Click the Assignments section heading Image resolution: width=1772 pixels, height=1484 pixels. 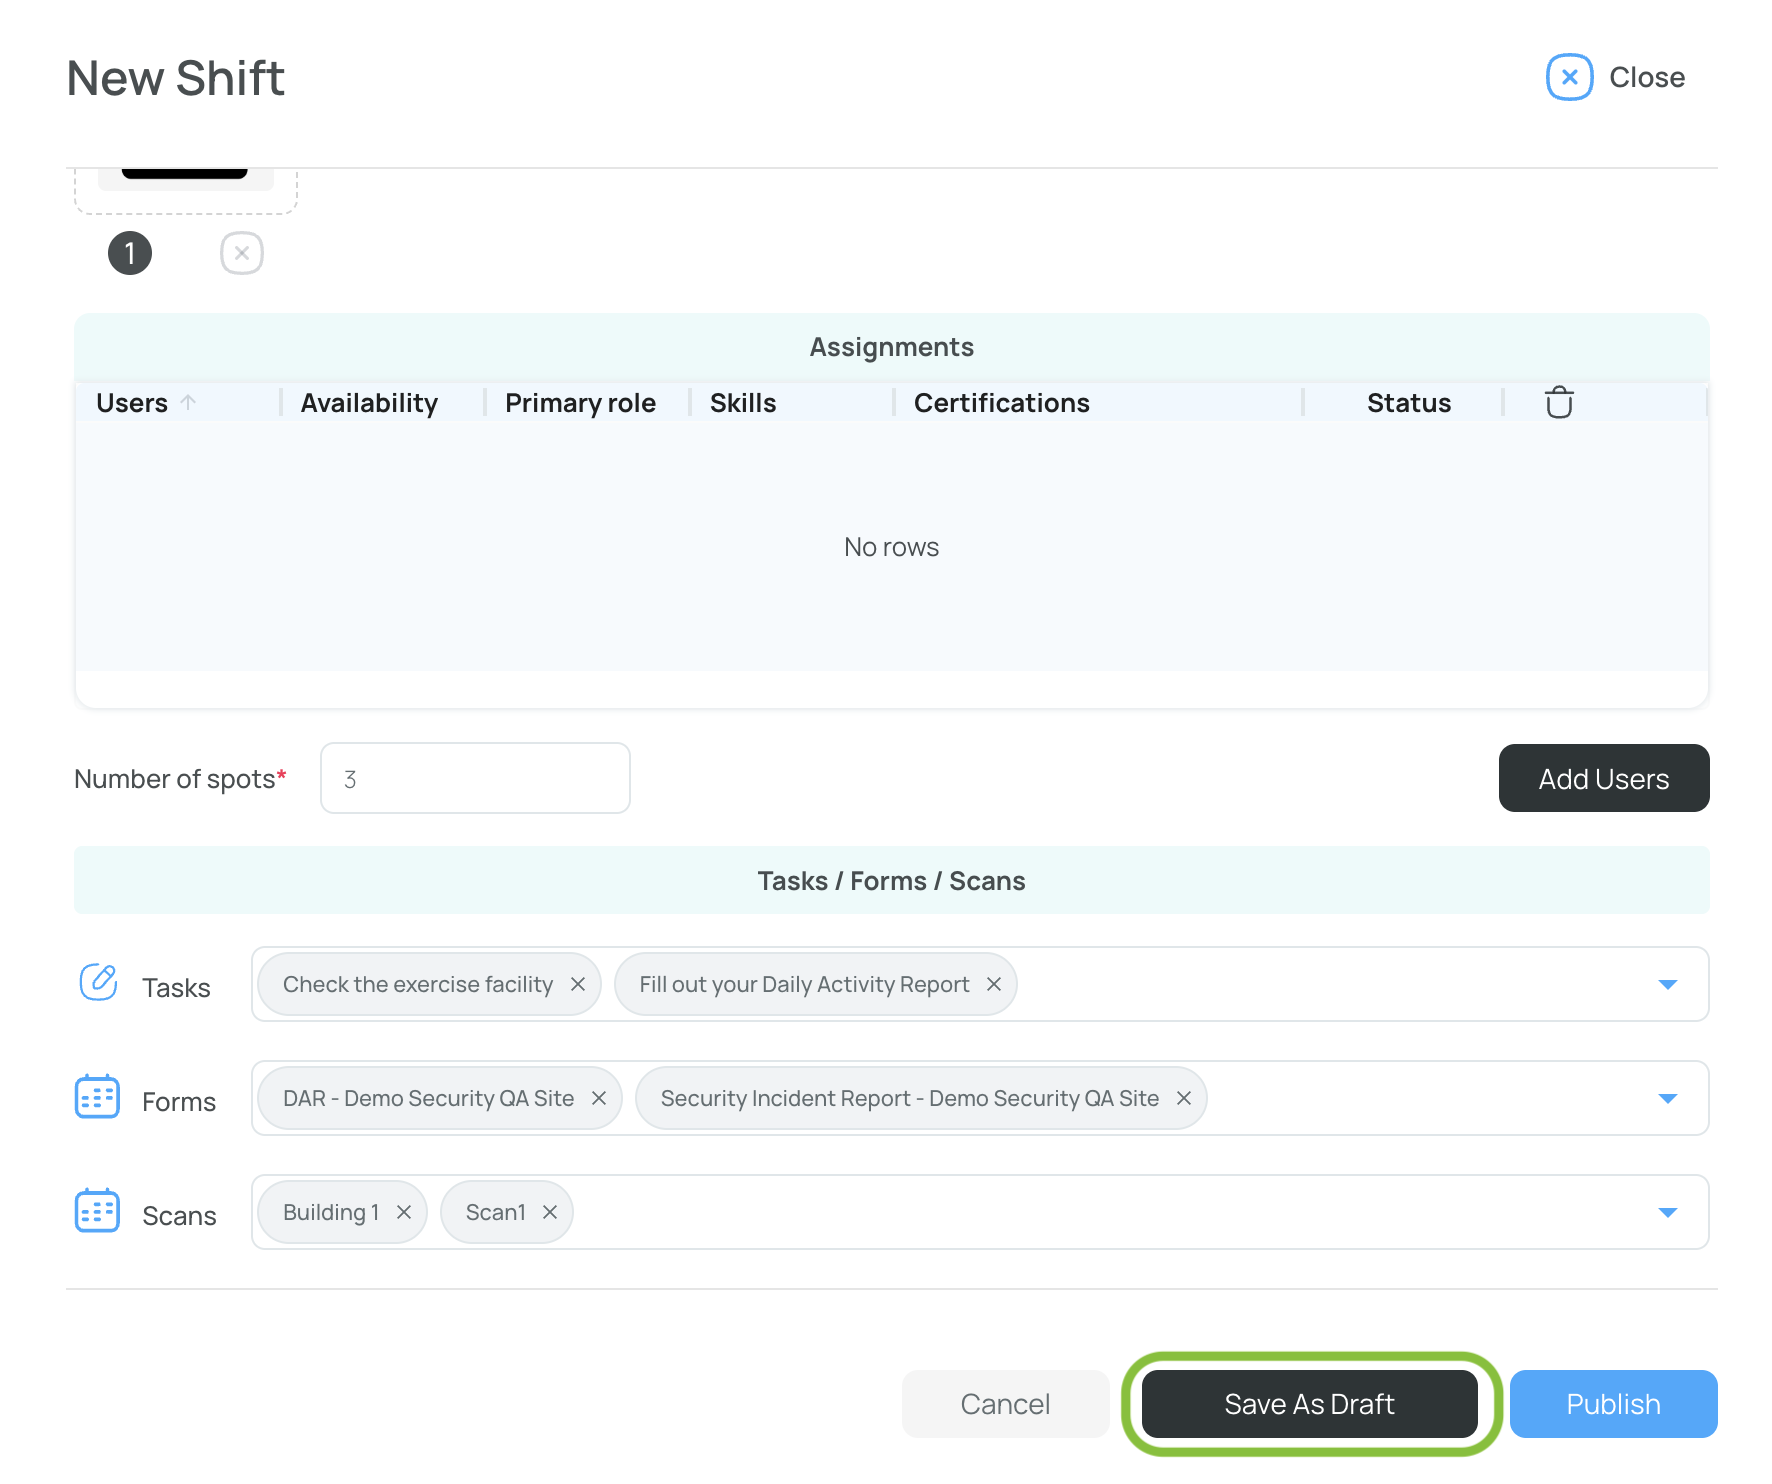click(x=891, y=347)
